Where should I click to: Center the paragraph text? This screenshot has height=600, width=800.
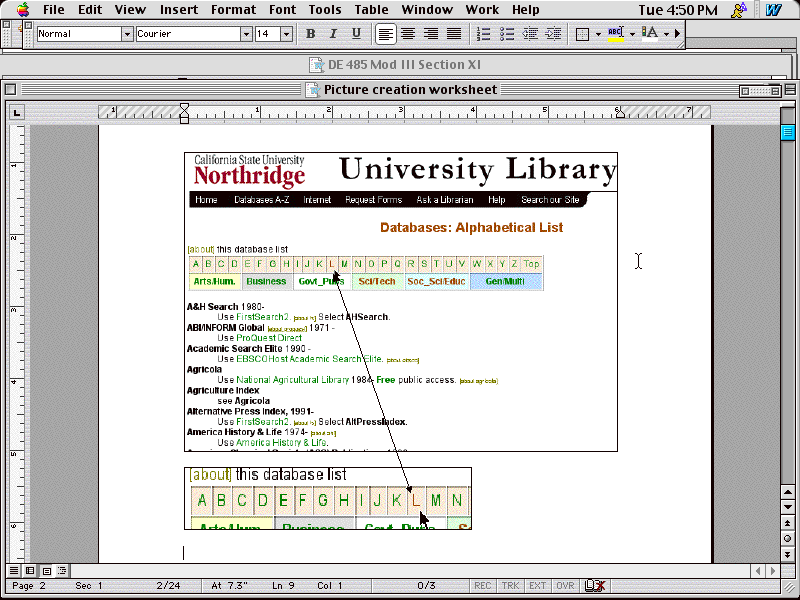(x=408, y=34)
